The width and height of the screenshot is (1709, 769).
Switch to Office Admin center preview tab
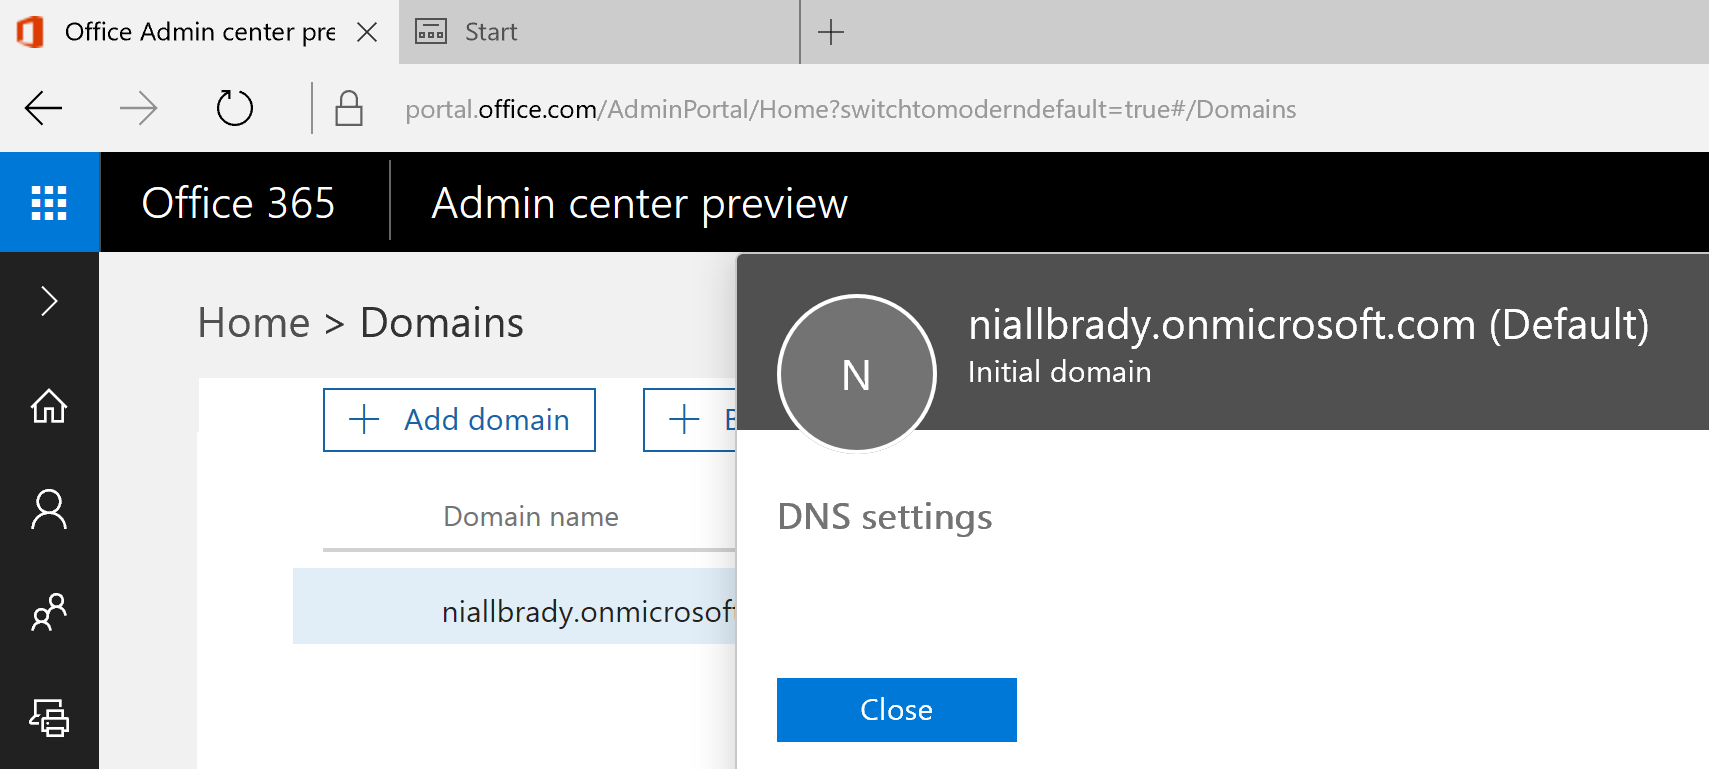click(x=200, y=32)
